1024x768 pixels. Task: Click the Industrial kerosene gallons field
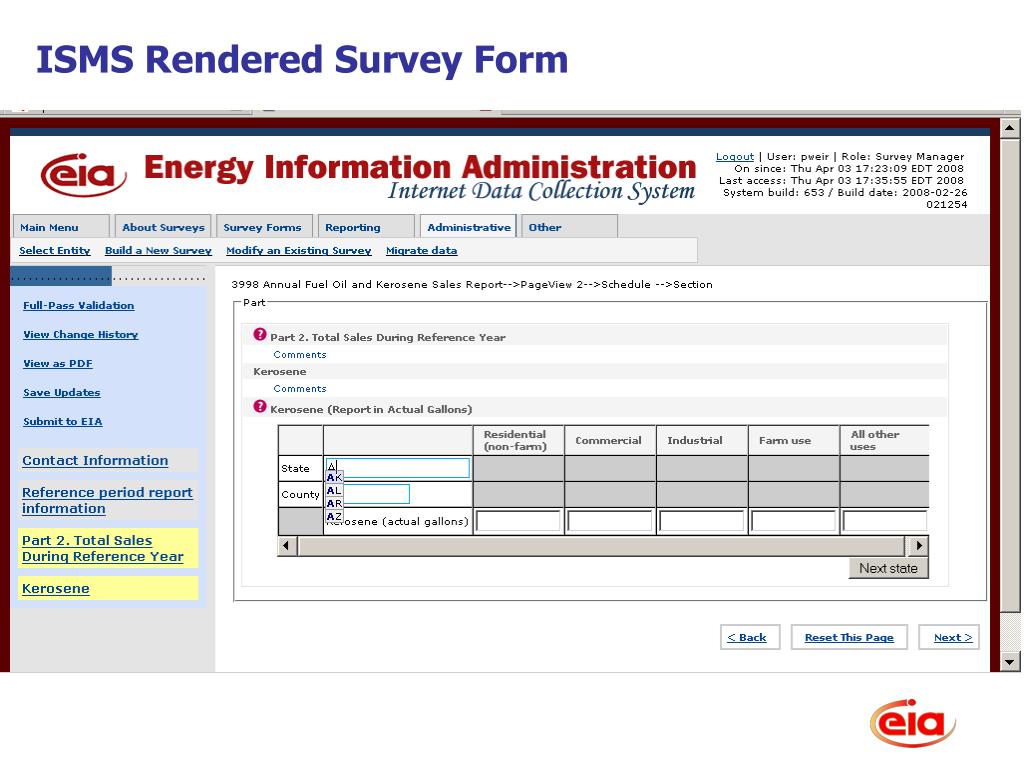click(x=701, y=521)
